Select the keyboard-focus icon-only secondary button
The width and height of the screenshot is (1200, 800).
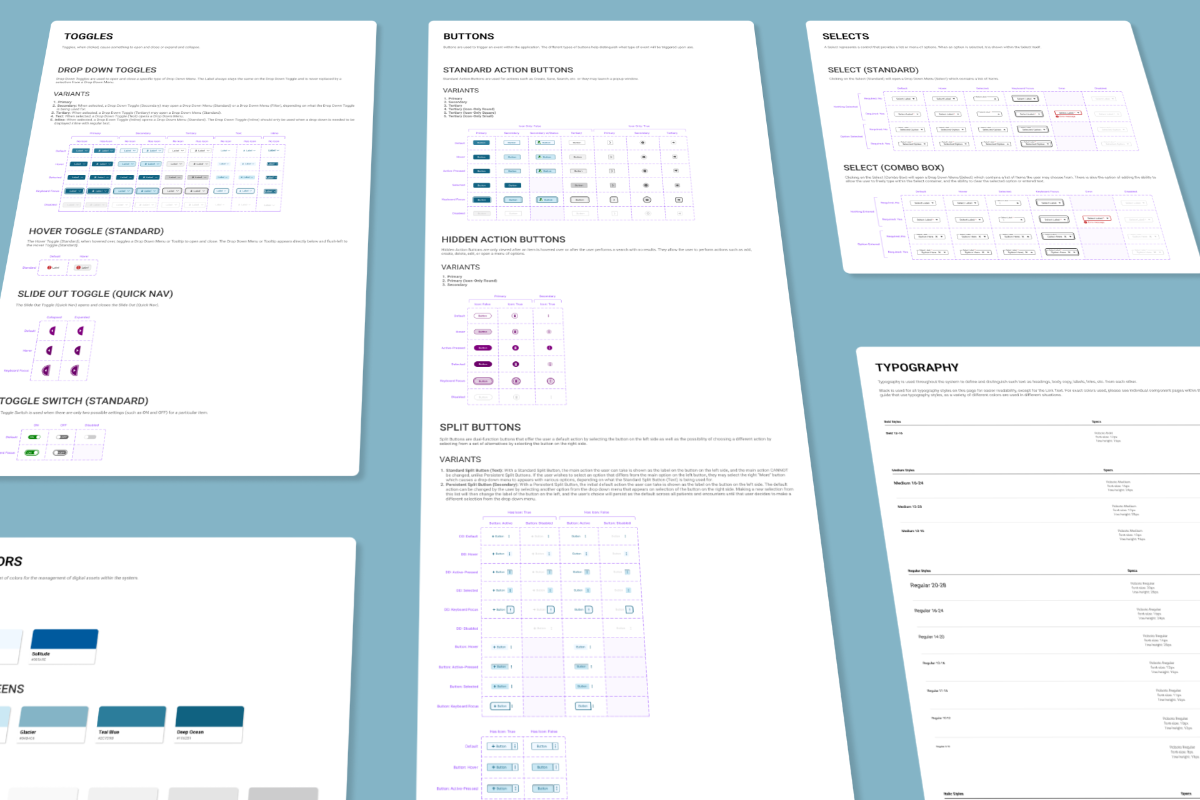pyautogui.click(x=647, y=200)
